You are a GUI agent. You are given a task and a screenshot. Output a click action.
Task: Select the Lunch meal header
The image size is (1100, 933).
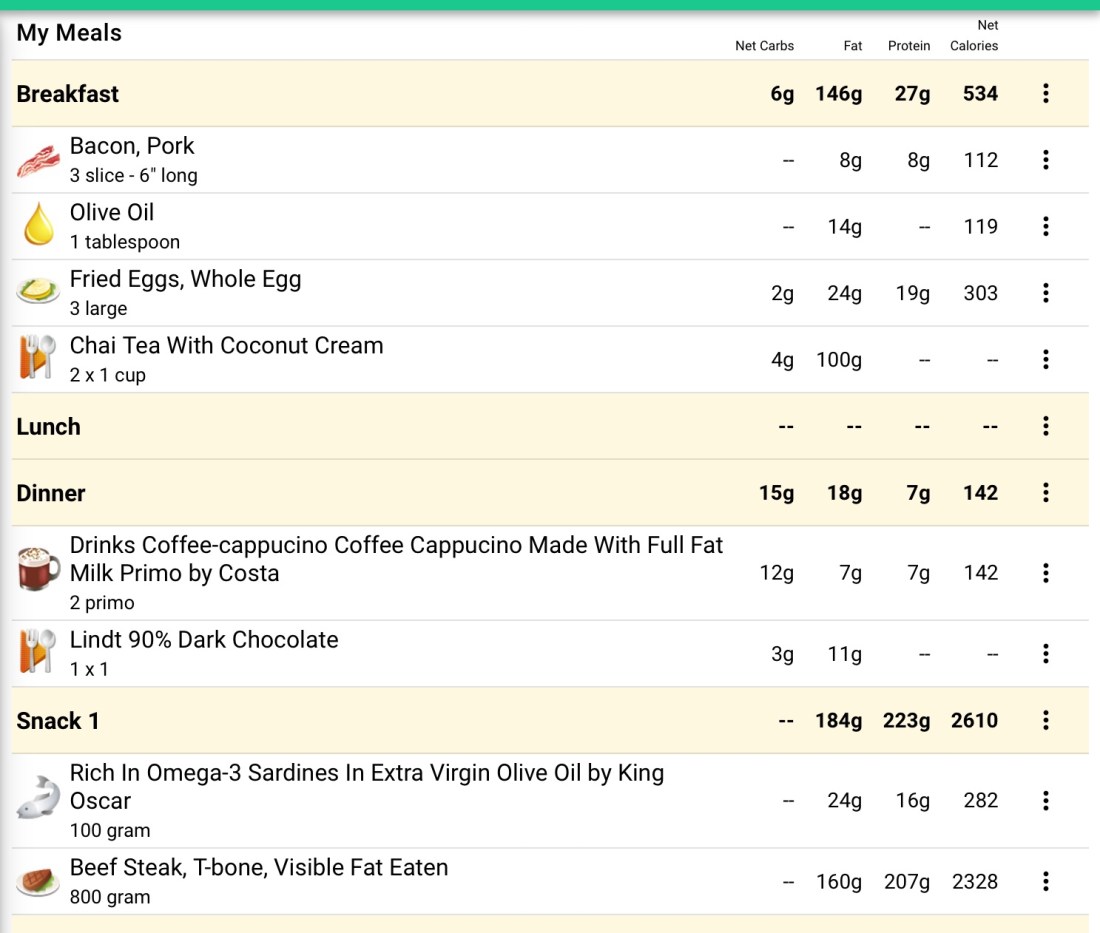[x=49, y=427]
